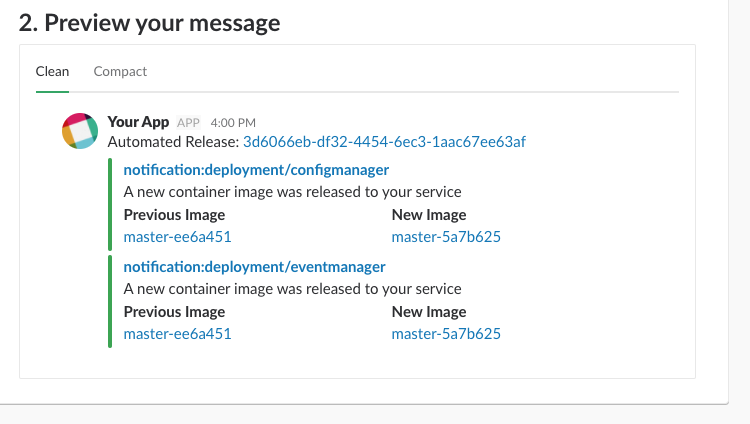The height and width of the screenshot is (424, 750).
Task: Switch to the Compact preview tab
Action: pyautogui.click(x=120, y=71)
